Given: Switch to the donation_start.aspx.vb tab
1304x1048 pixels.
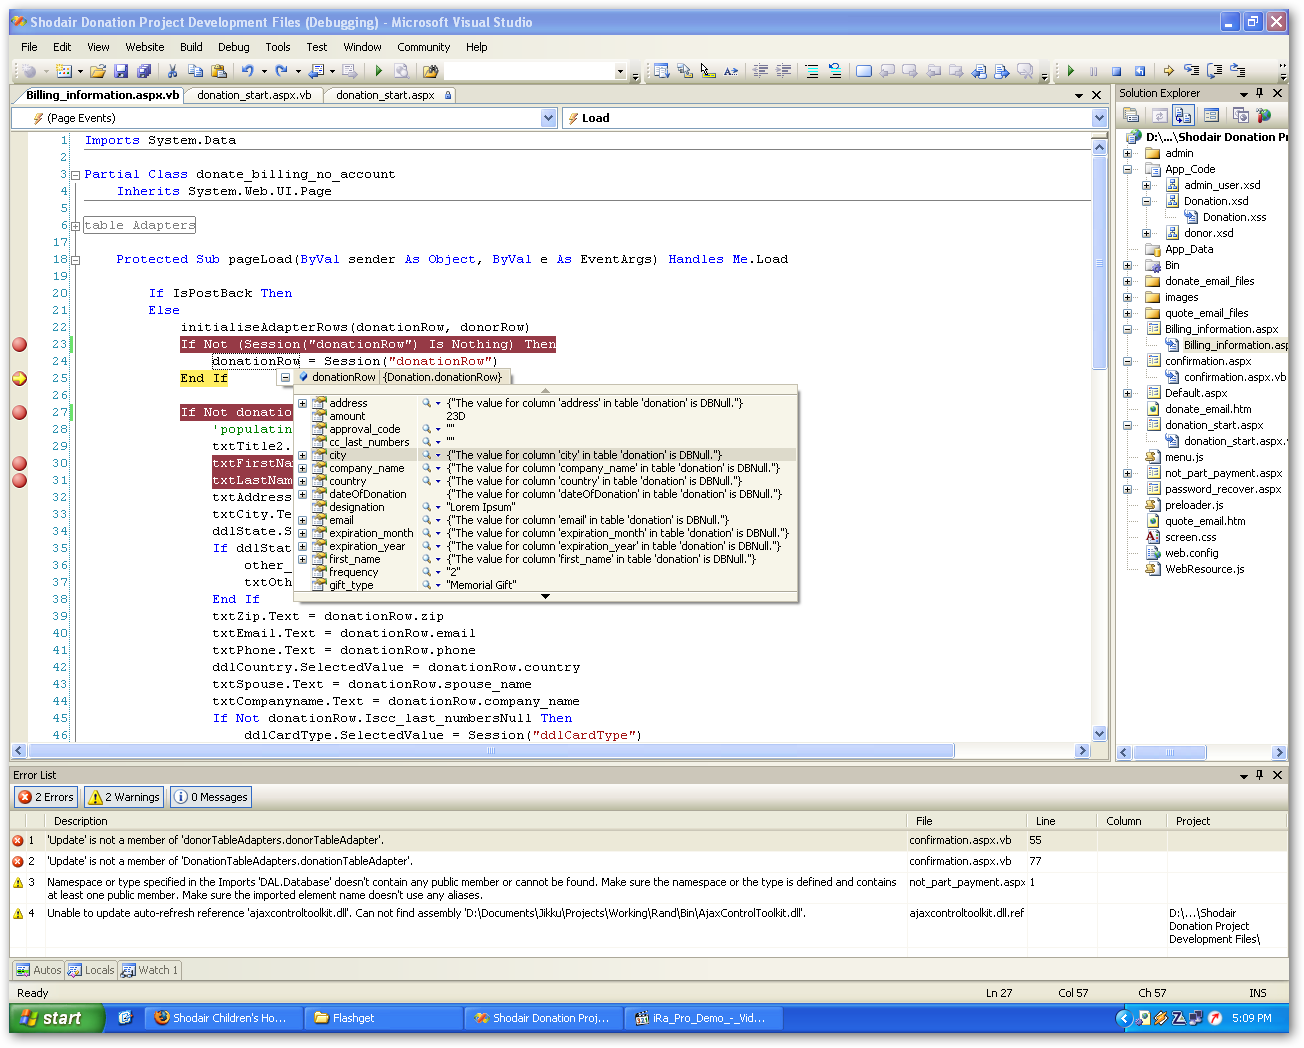Looking at the screenshot, I should pos(254,95).
